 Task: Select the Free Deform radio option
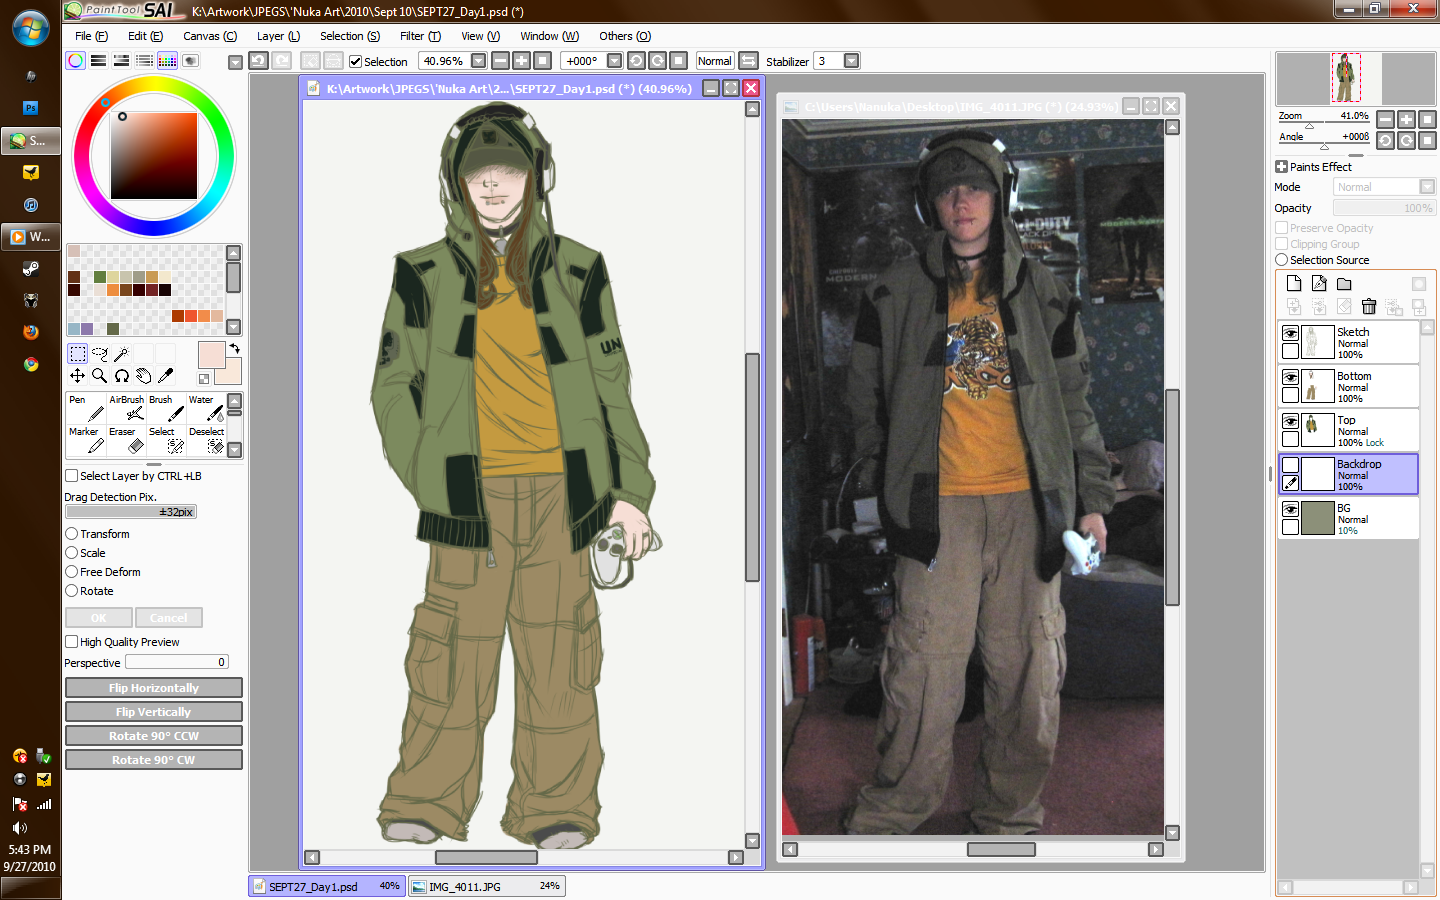coord(72,572)
